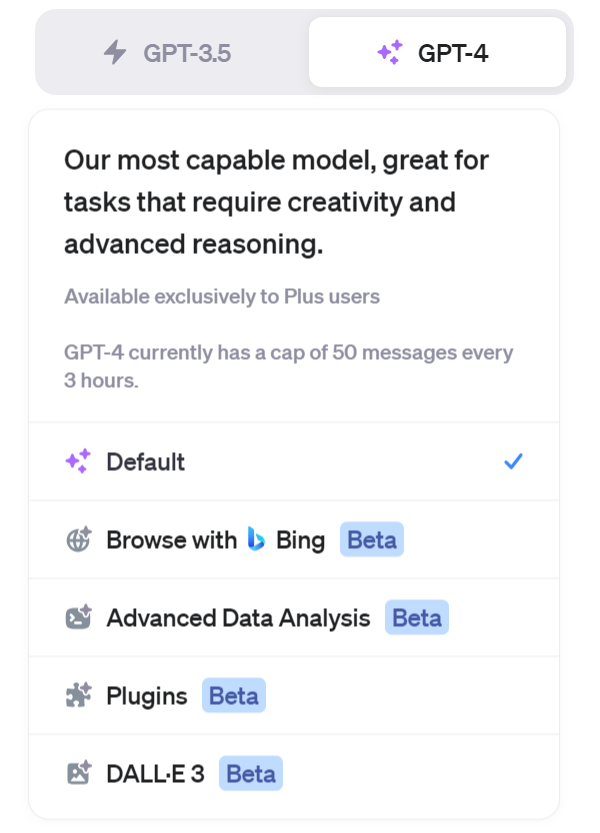The image size is (600, 833).
Task: Click the Beta badge beside DALL·E 3
Action: (251, 774)
